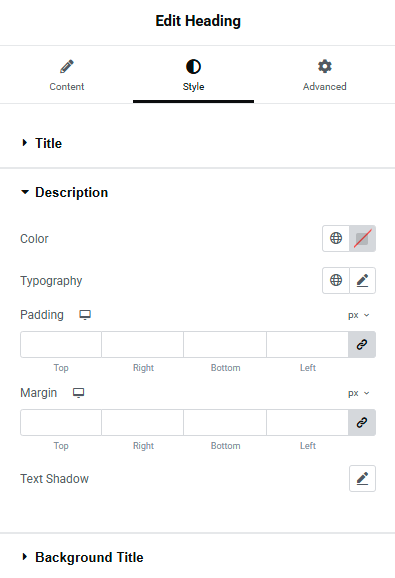The height and width of the screenshot is (578, 395).
Task: Open global fonts for Typography
Action: (336, 281)
